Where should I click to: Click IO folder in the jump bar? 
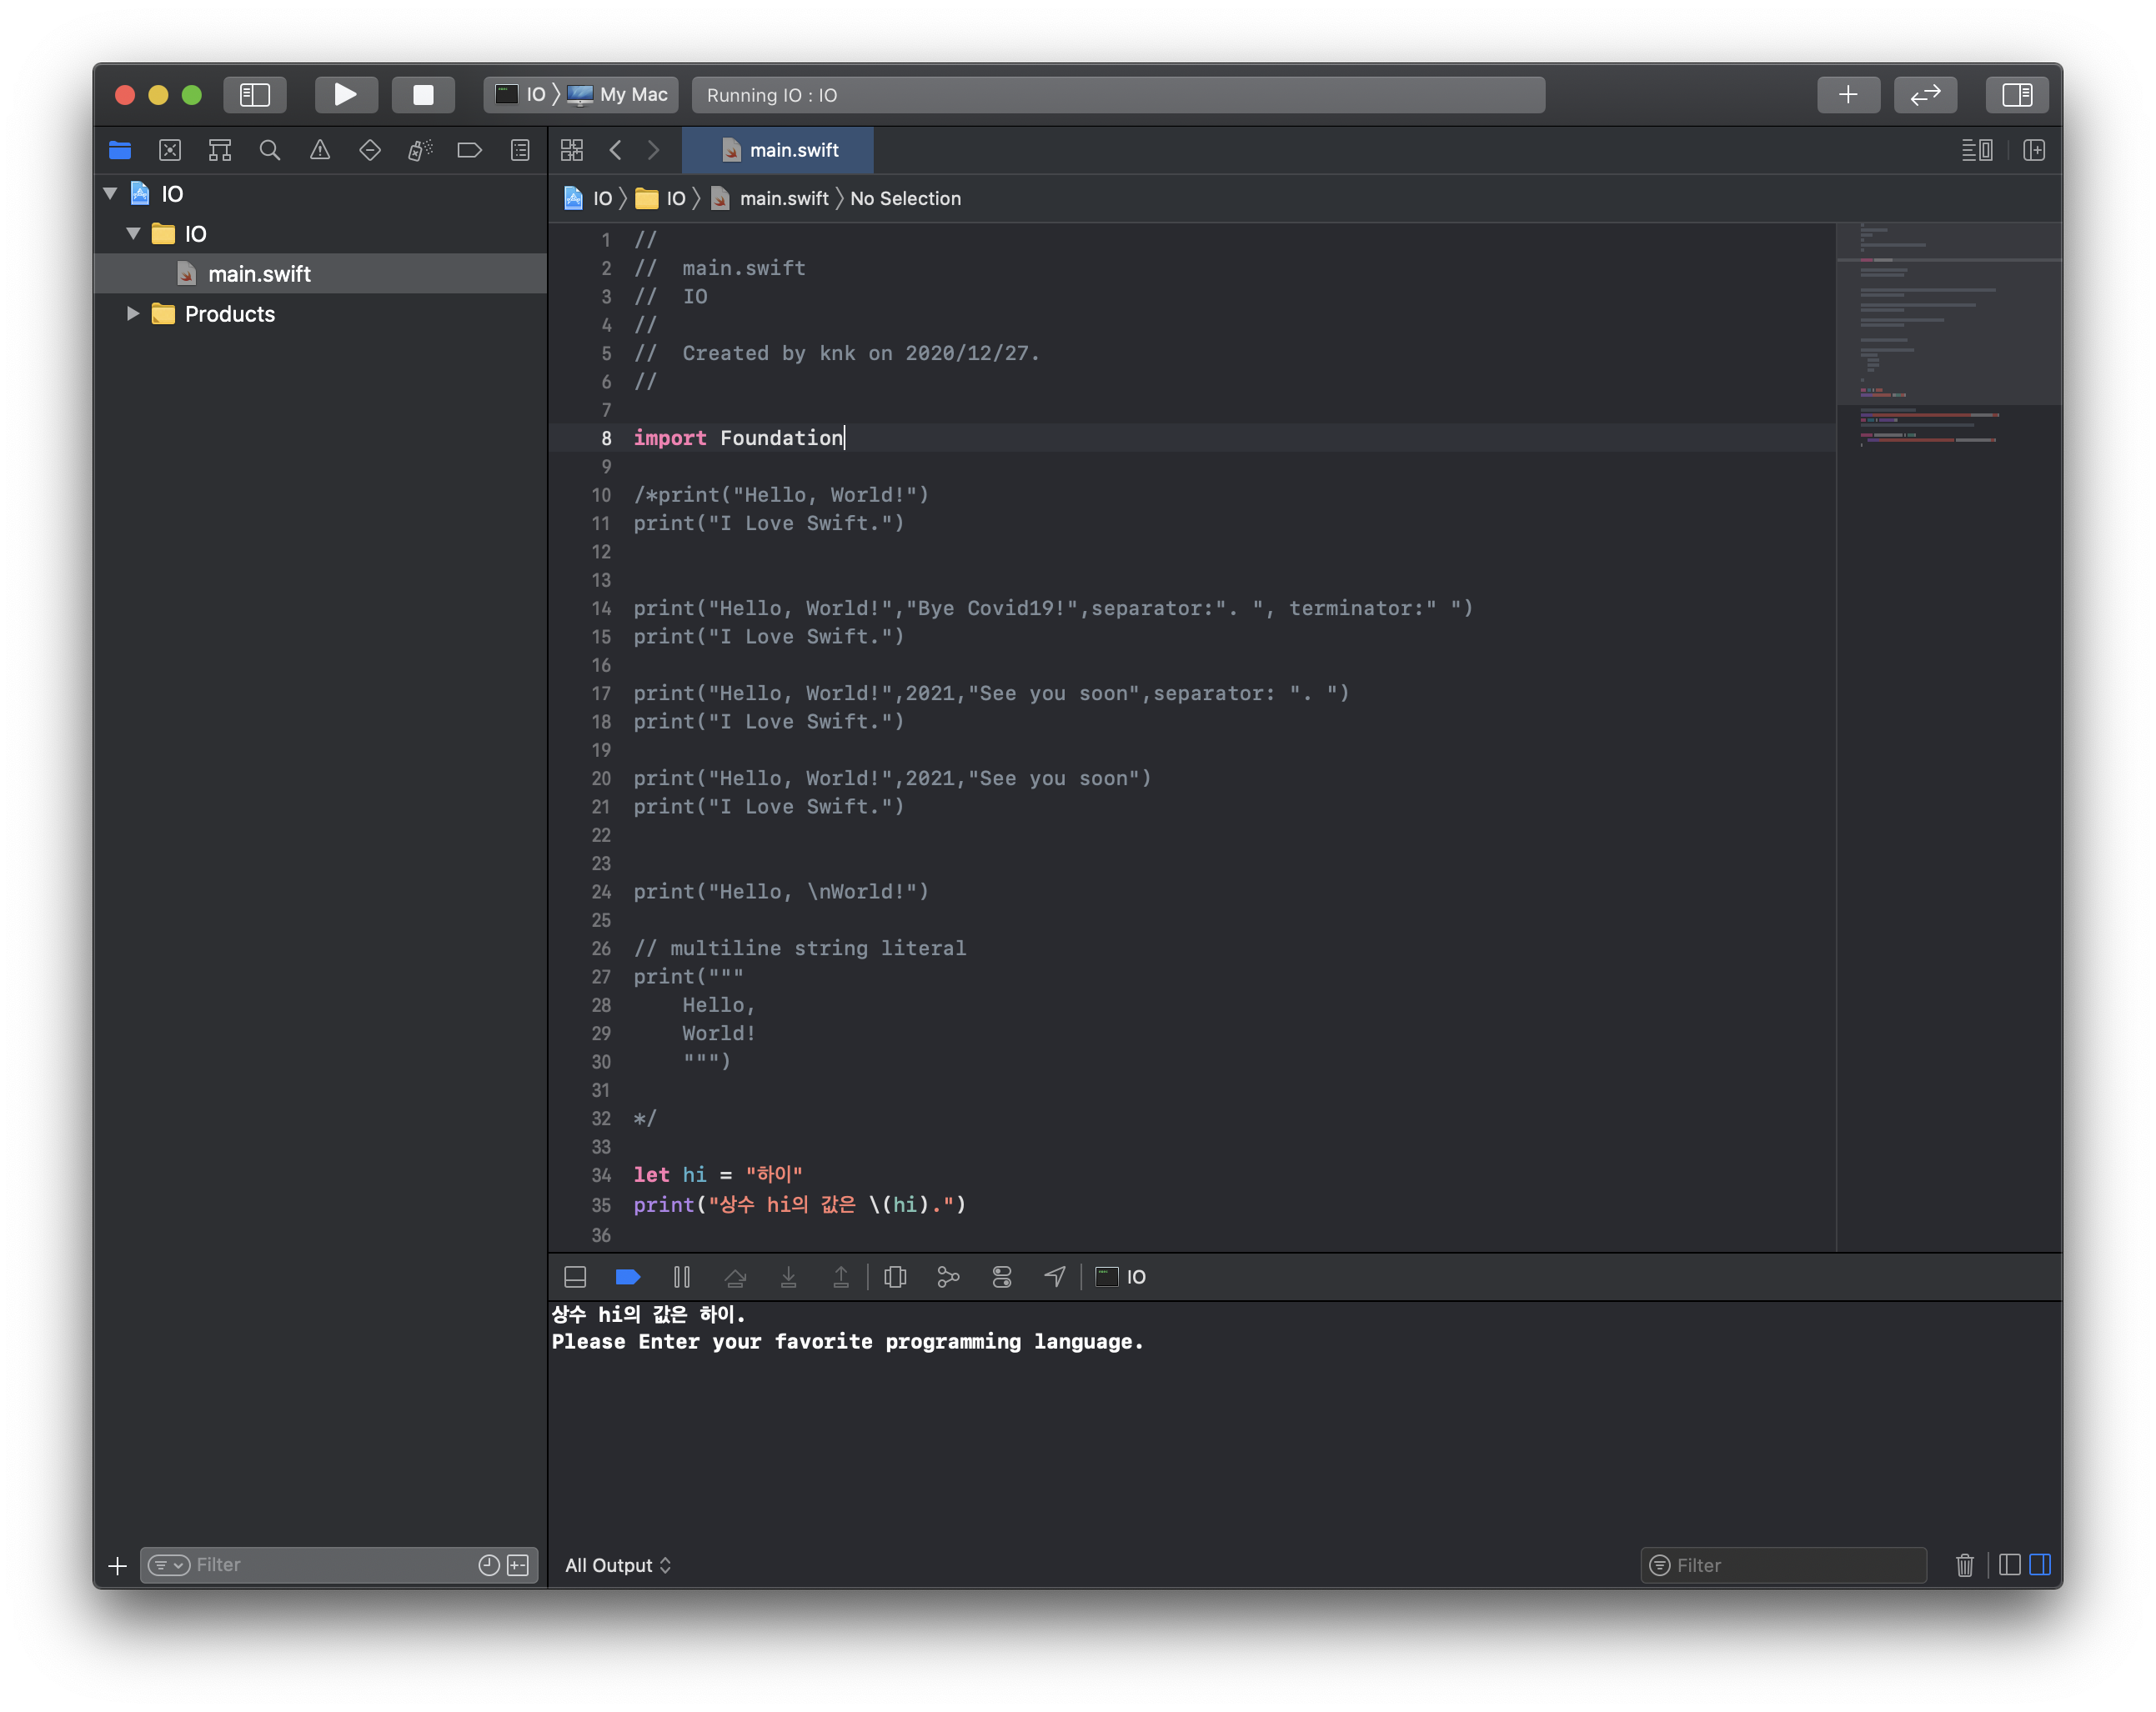[x=661, y=198]
